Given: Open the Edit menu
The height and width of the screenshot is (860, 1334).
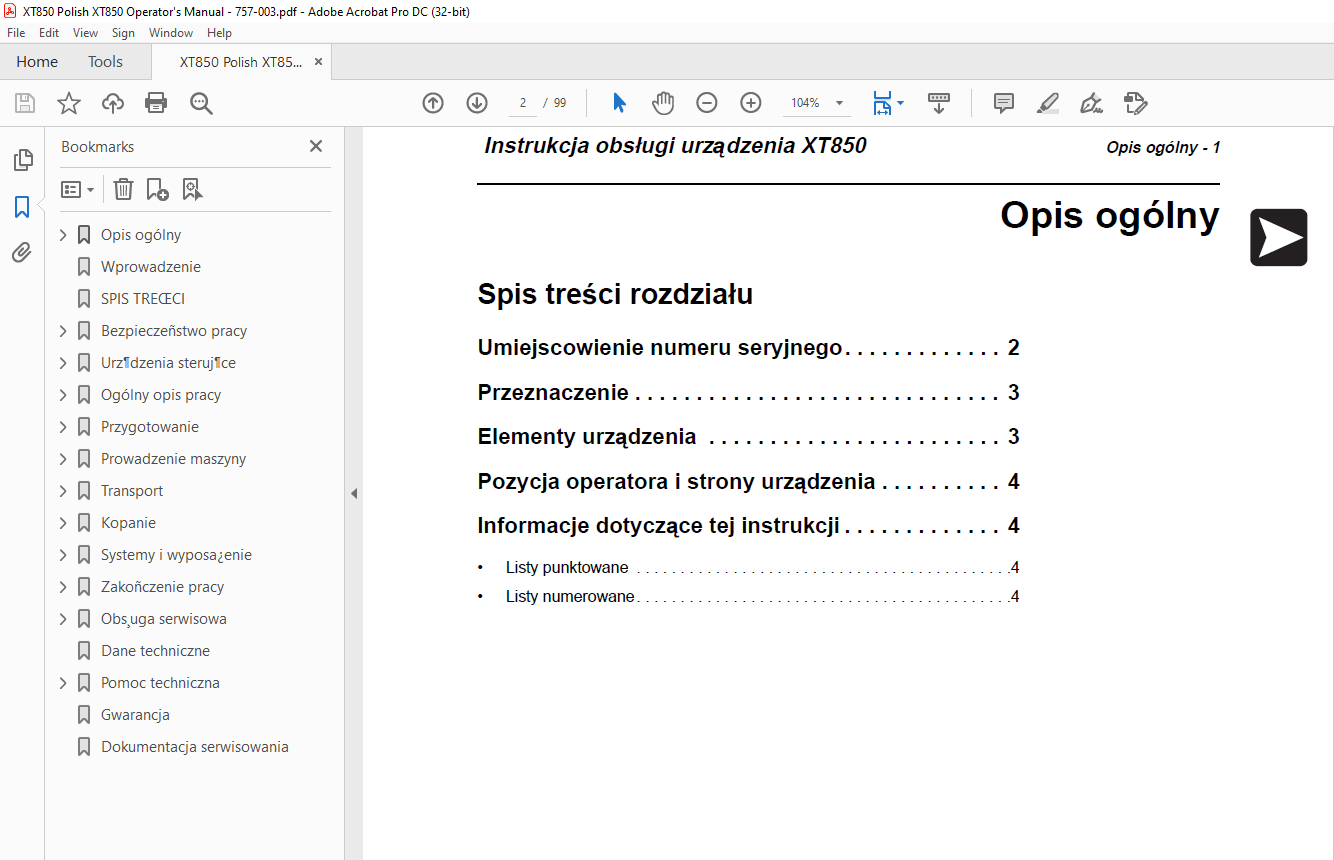Looking at the screenshot, I should [x=49, y=33].
